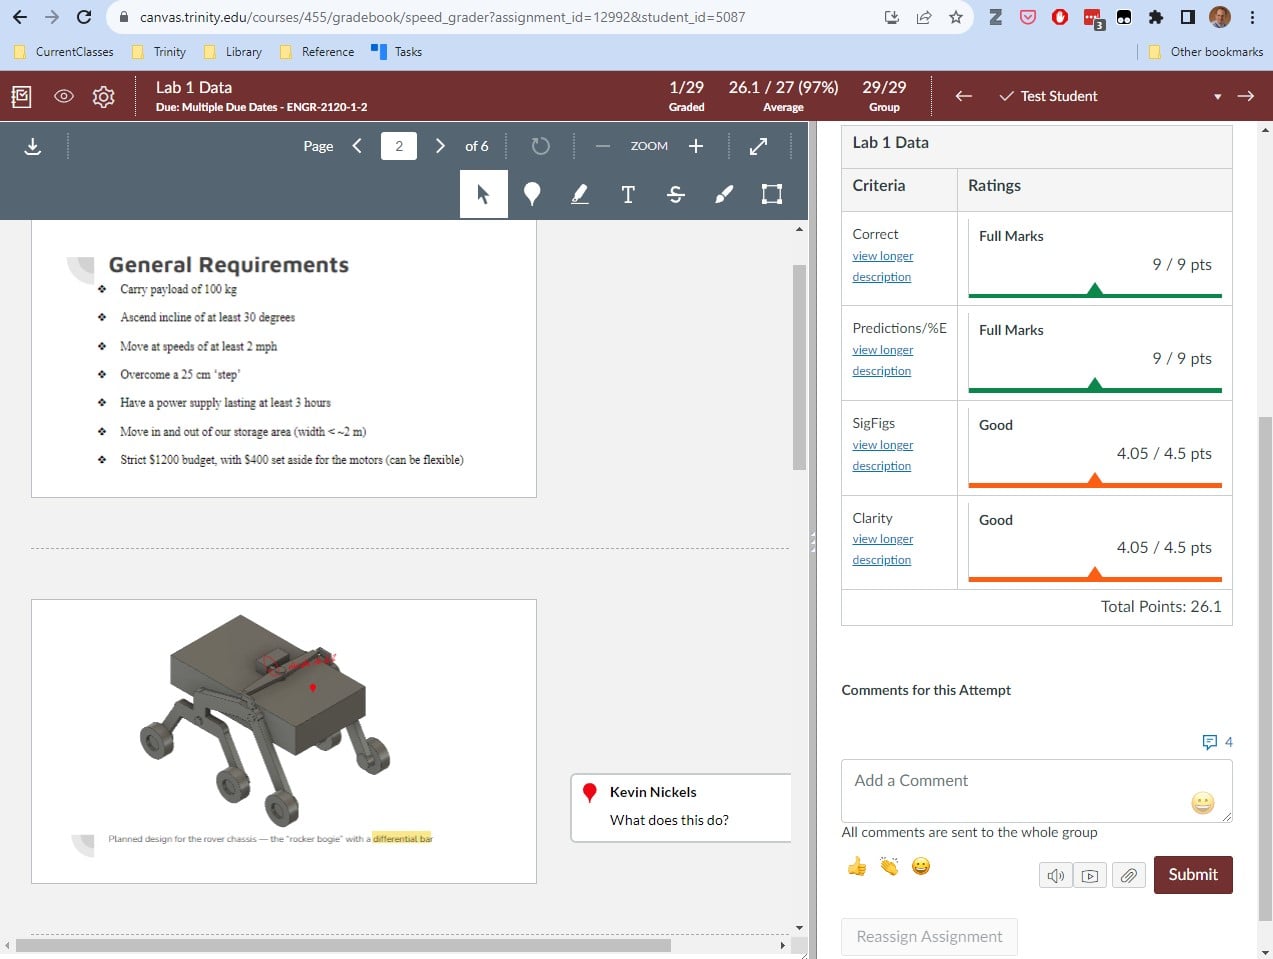The height and width of the screenshot is (959, 1273).
Task: Submit the comment
Action: [x=1193, y=874]
